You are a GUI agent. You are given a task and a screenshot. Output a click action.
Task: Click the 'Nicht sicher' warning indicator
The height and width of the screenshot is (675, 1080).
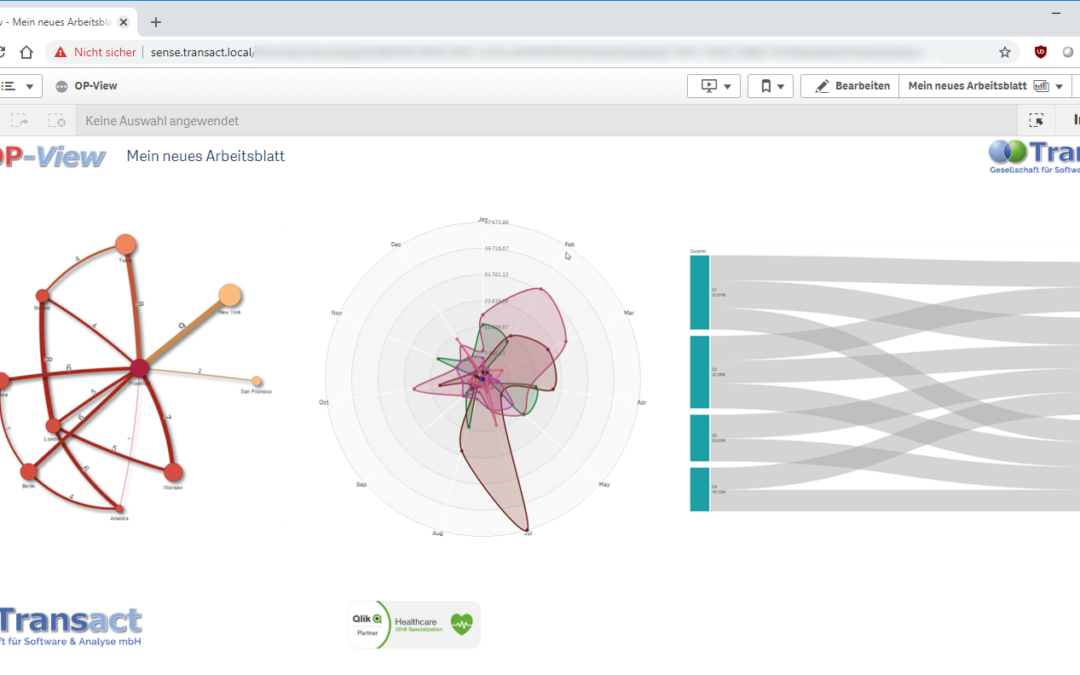tap(96, 52)
